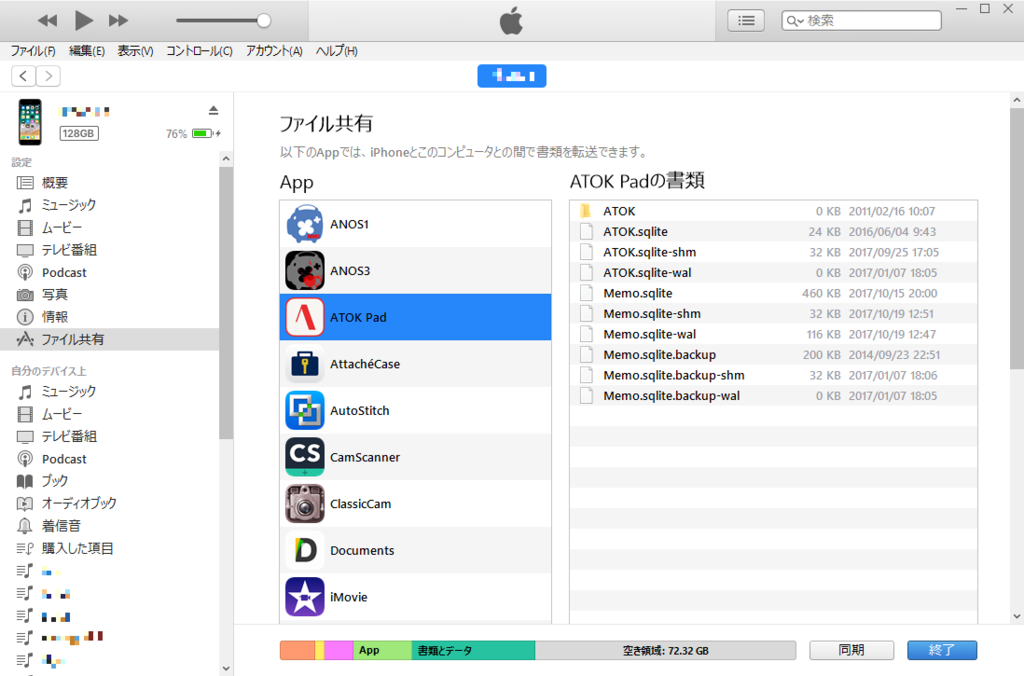The image size is (1024, 676).
Task: Select the CamScanner app icon
Action: 304,457
